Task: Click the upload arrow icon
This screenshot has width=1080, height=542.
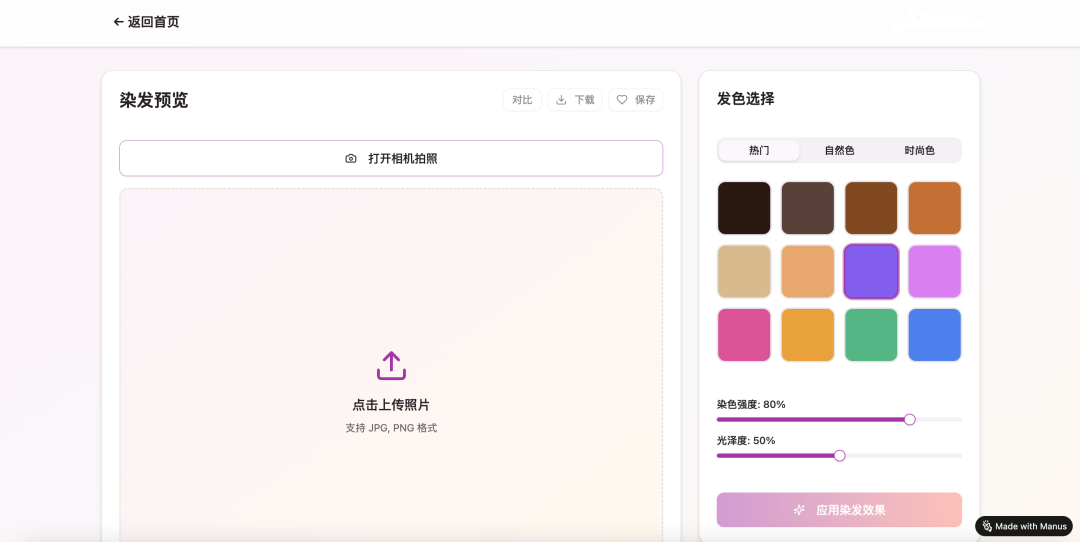Action: coord(391,366)
